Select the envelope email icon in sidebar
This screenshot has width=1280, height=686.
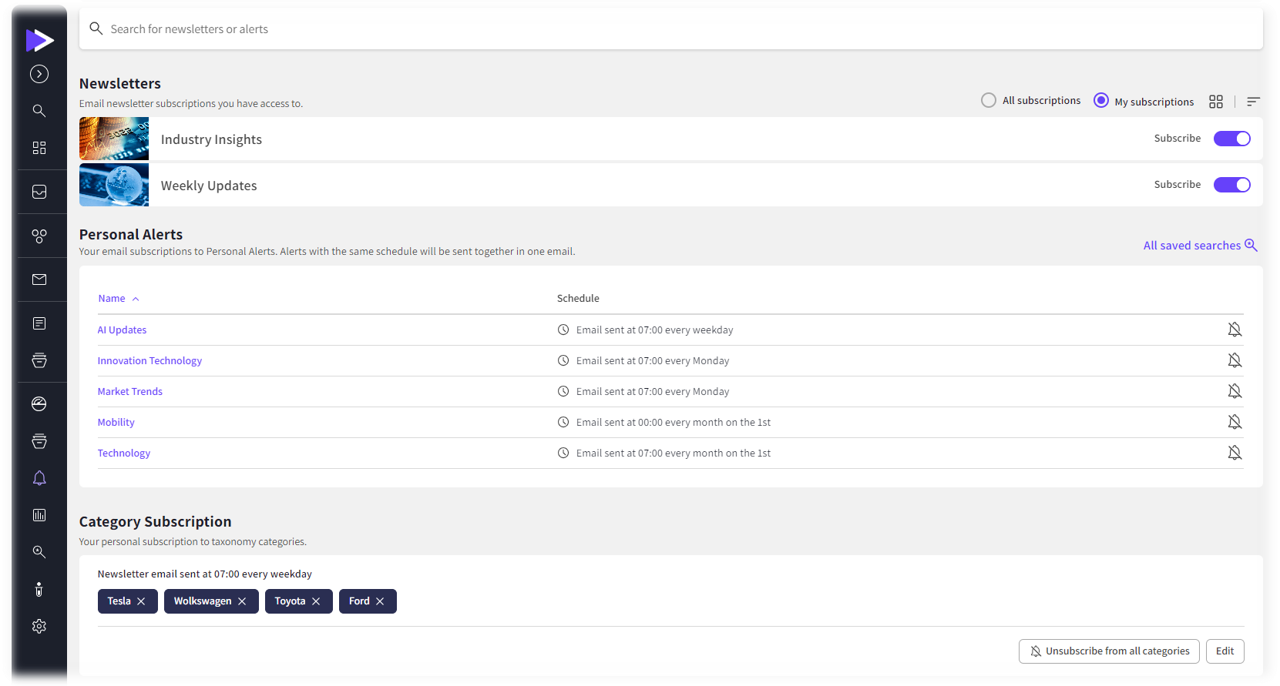39,279
